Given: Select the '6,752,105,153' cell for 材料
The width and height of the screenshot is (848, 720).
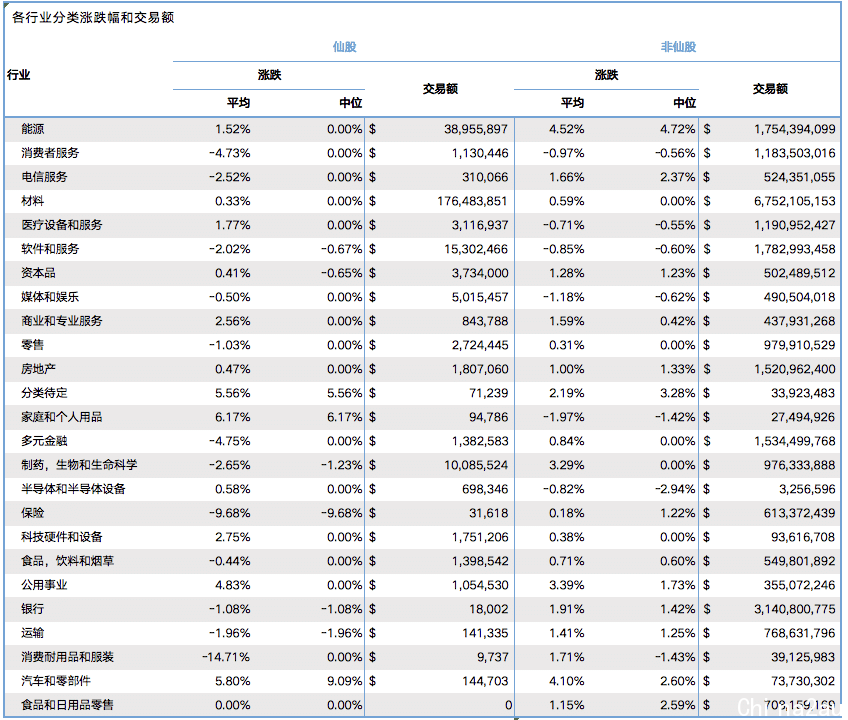Looking at the screenshot, I should 794,201.
